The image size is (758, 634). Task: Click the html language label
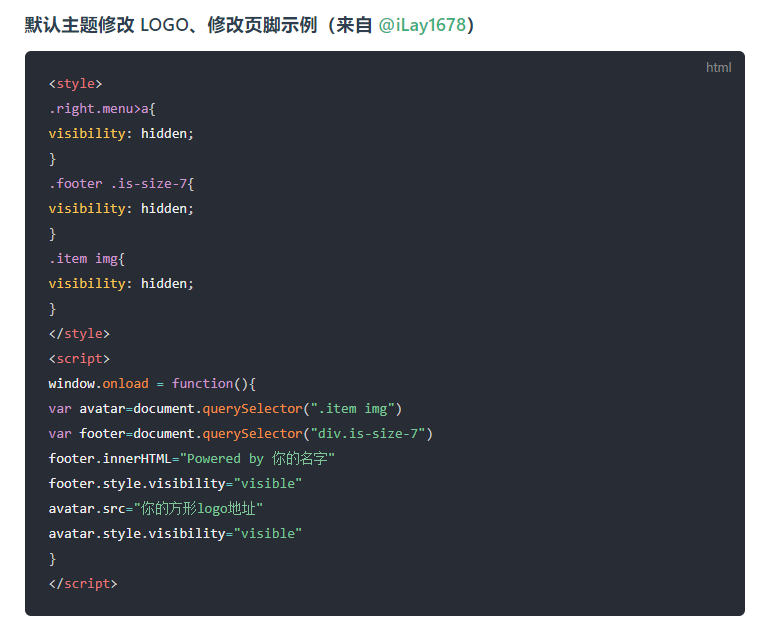pyautogui.click(x=718, y=67)
